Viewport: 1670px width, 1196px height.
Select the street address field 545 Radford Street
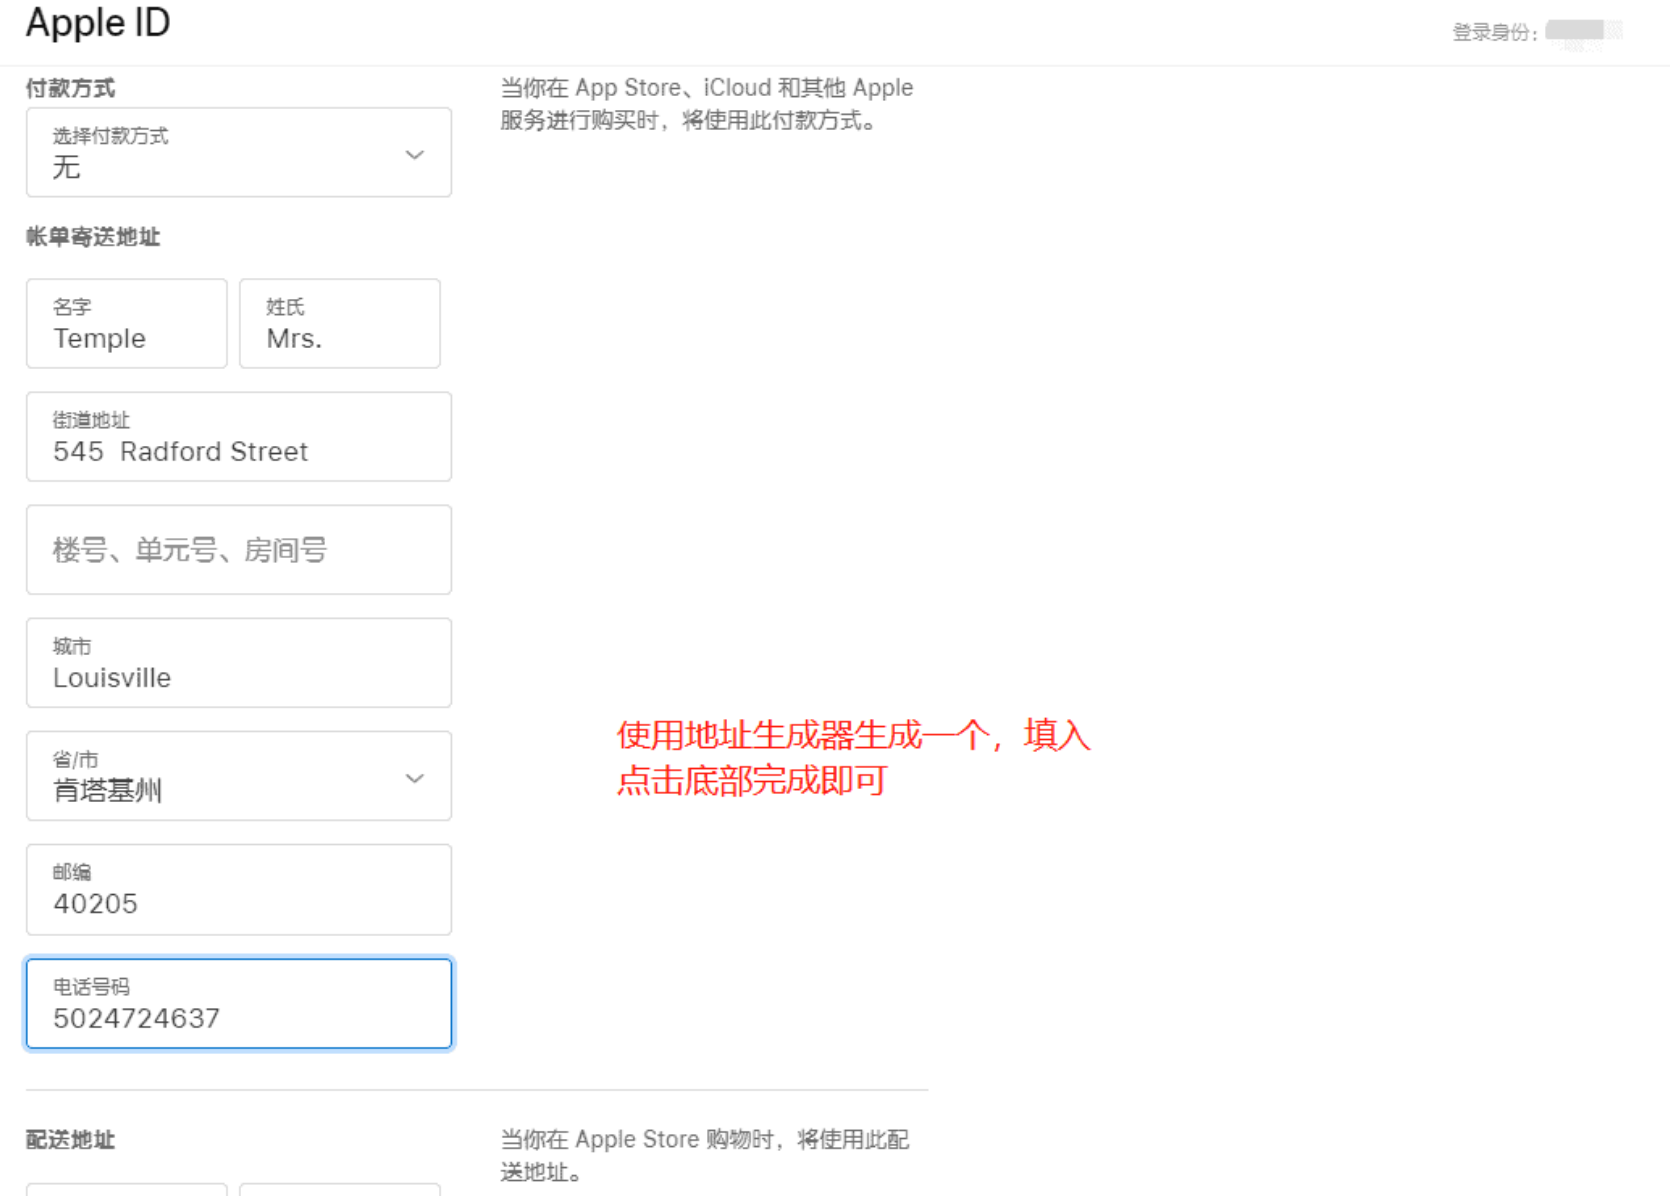click(x=238, y=437)
